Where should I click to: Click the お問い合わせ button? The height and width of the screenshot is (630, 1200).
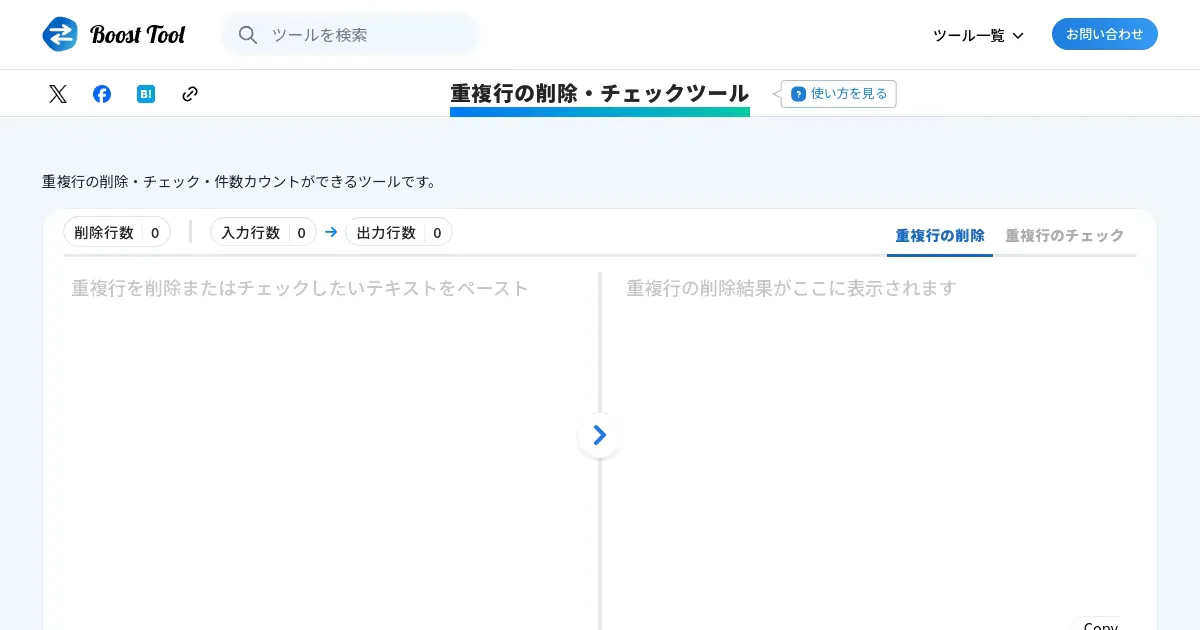pyautogui.click(x=1104, y=34)
